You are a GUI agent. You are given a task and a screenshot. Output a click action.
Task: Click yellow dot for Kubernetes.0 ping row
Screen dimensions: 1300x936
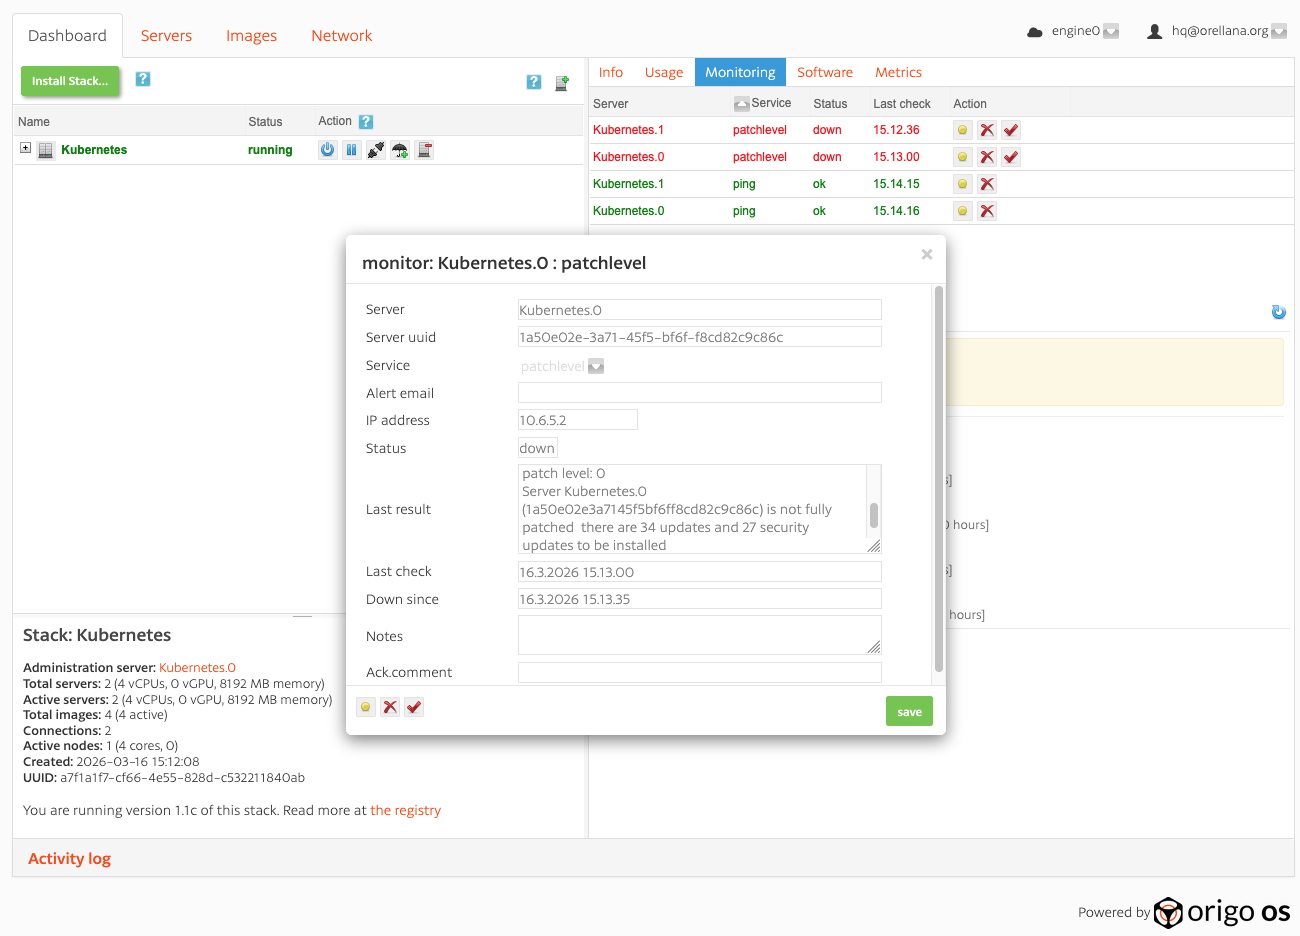point(962,211)
